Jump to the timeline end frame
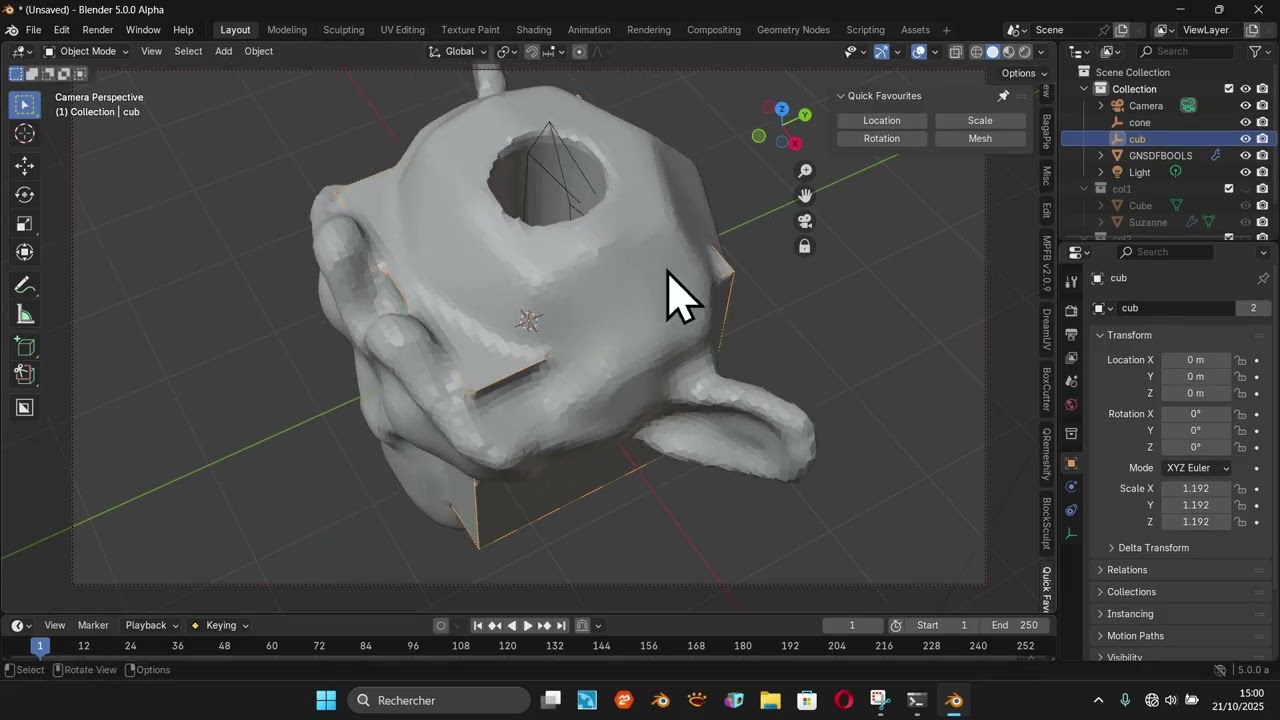 point(561,626)
